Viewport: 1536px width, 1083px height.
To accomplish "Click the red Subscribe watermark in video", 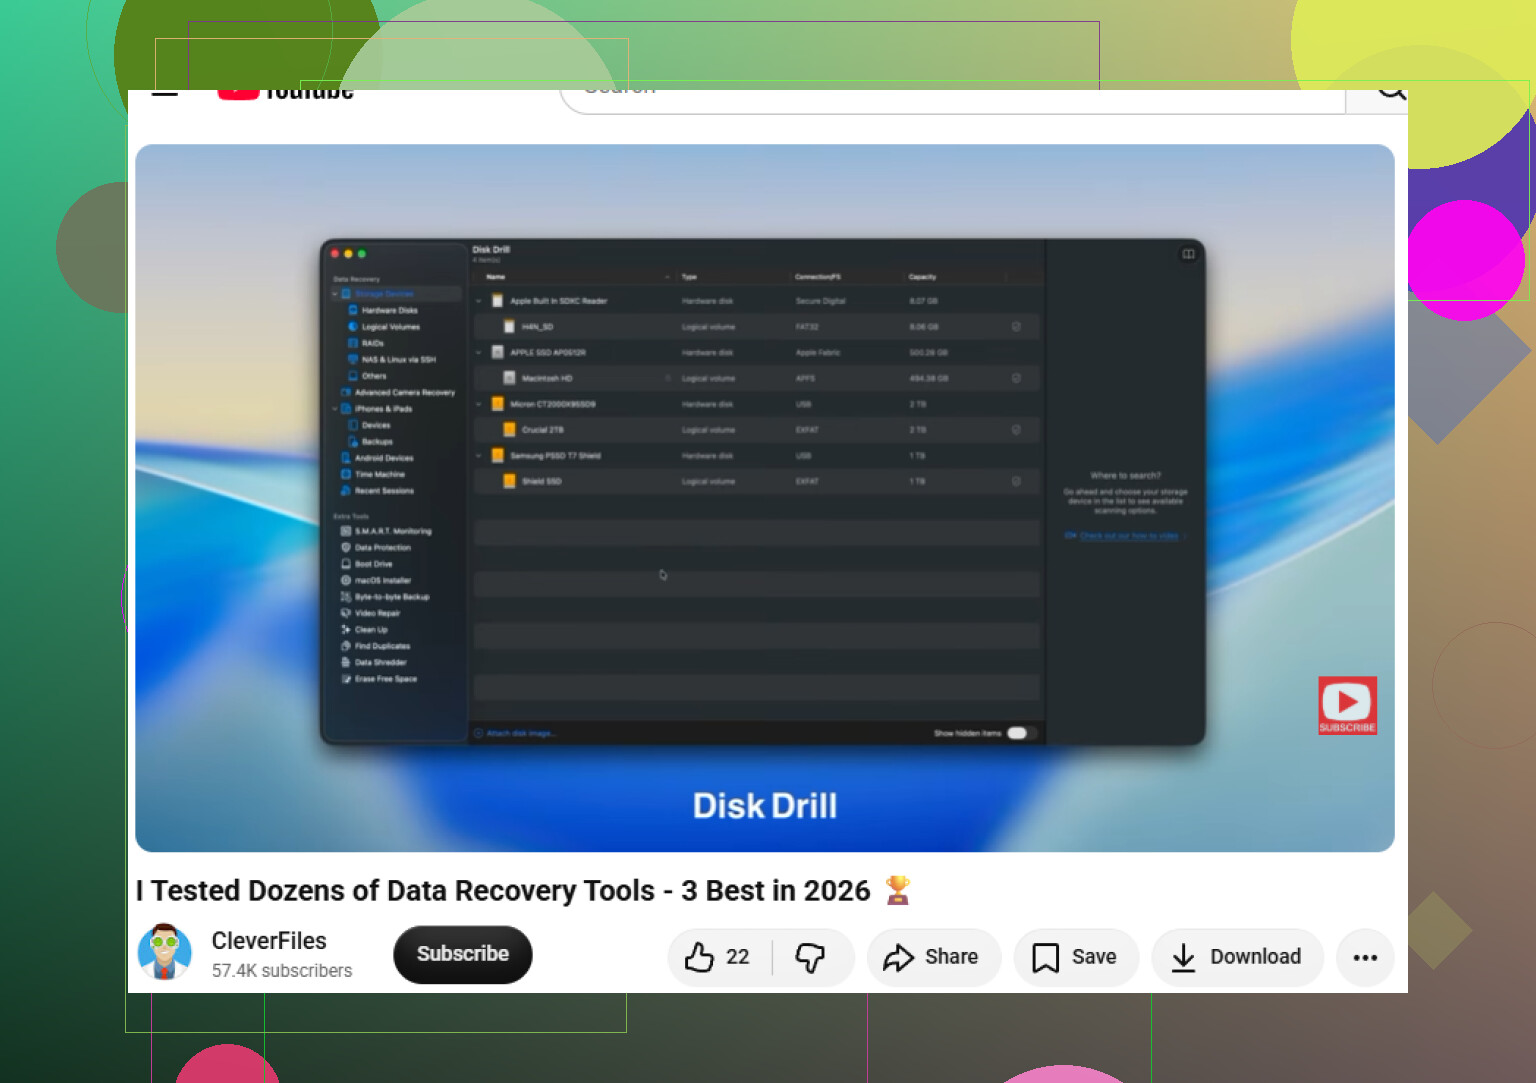I will [x=1347, y=706].
